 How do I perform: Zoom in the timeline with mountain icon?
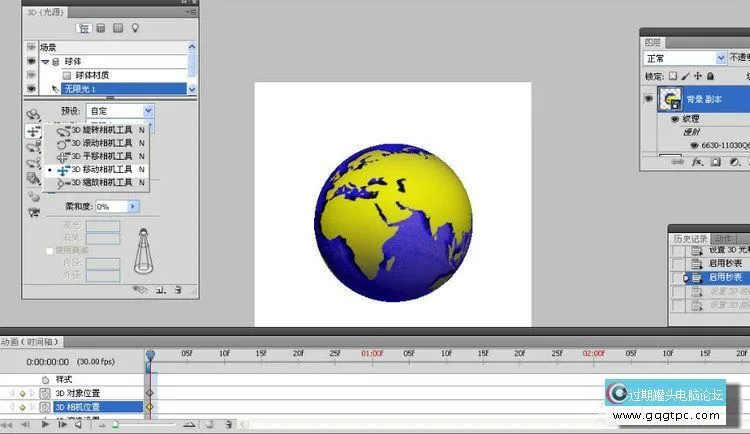[189, 424]
